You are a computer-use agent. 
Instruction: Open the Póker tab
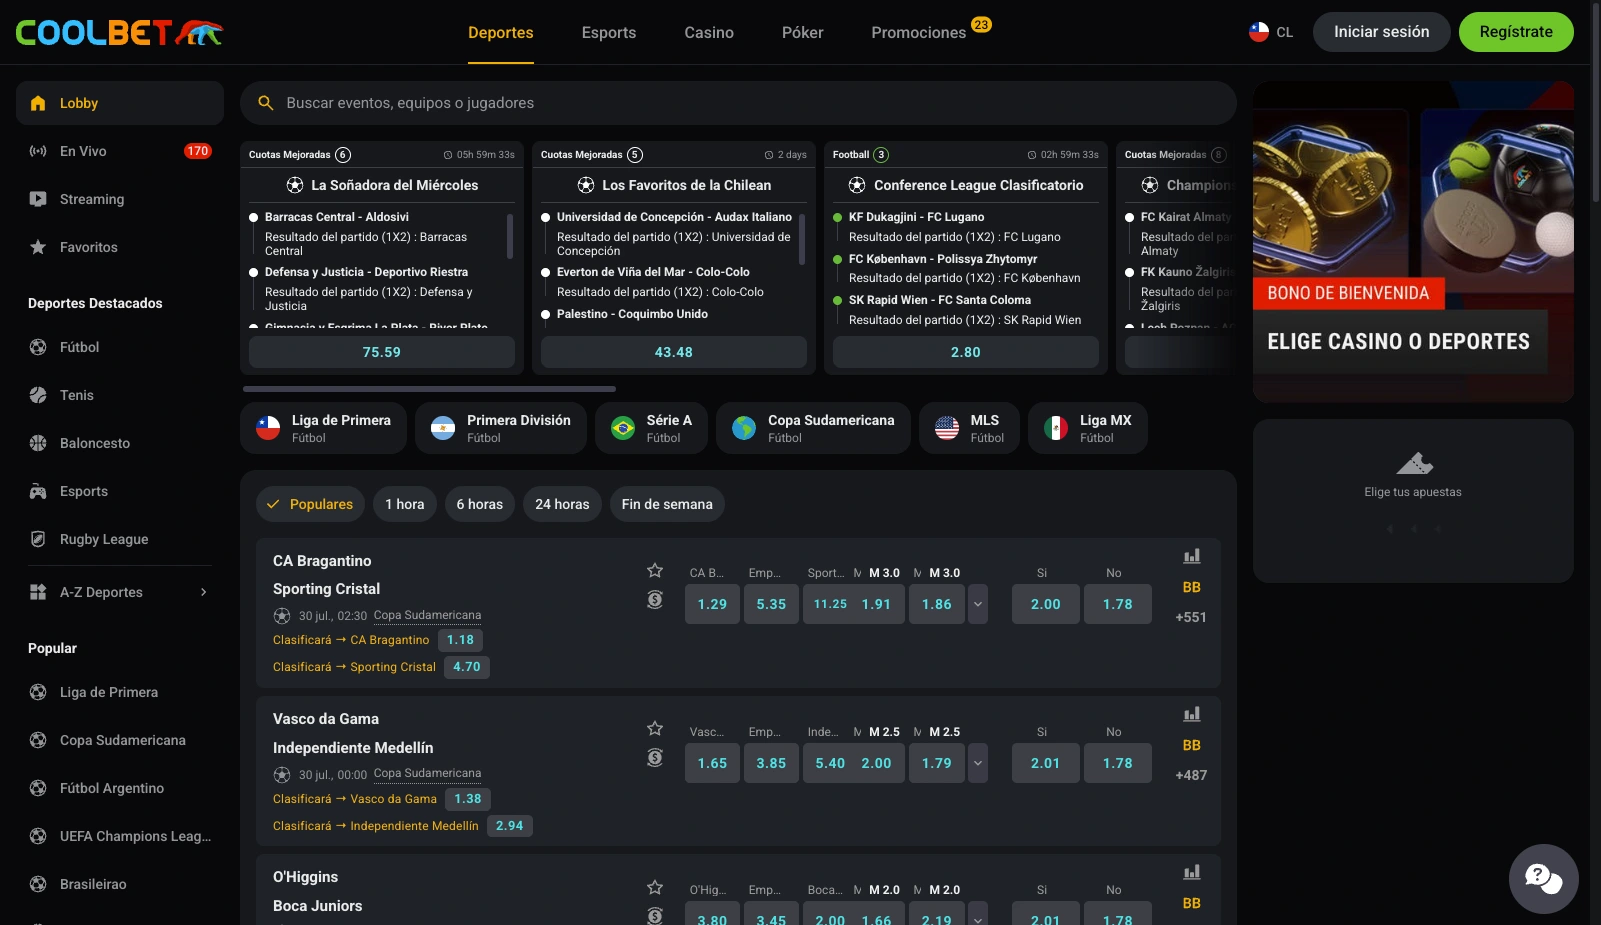coord(803,32)
